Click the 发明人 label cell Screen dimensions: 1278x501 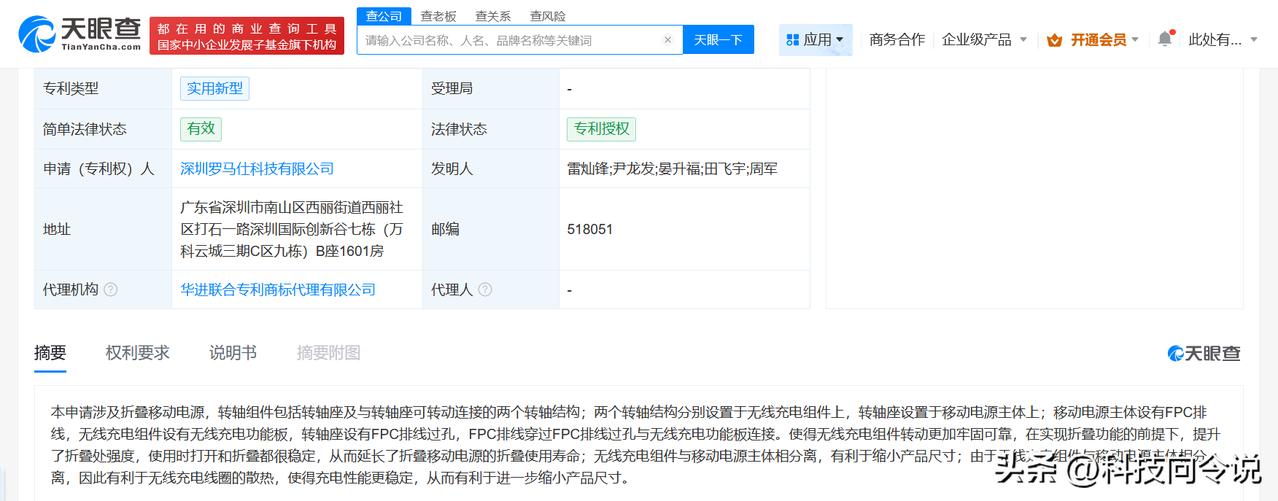click(490, 169)
